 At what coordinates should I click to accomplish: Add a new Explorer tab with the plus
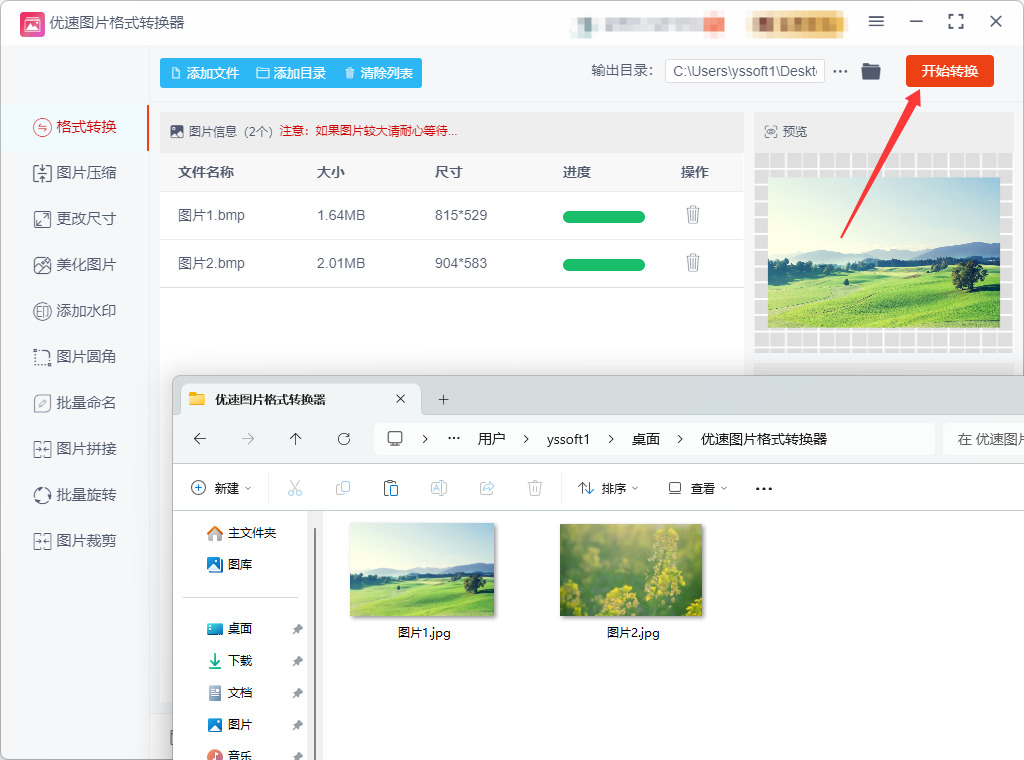443,400
